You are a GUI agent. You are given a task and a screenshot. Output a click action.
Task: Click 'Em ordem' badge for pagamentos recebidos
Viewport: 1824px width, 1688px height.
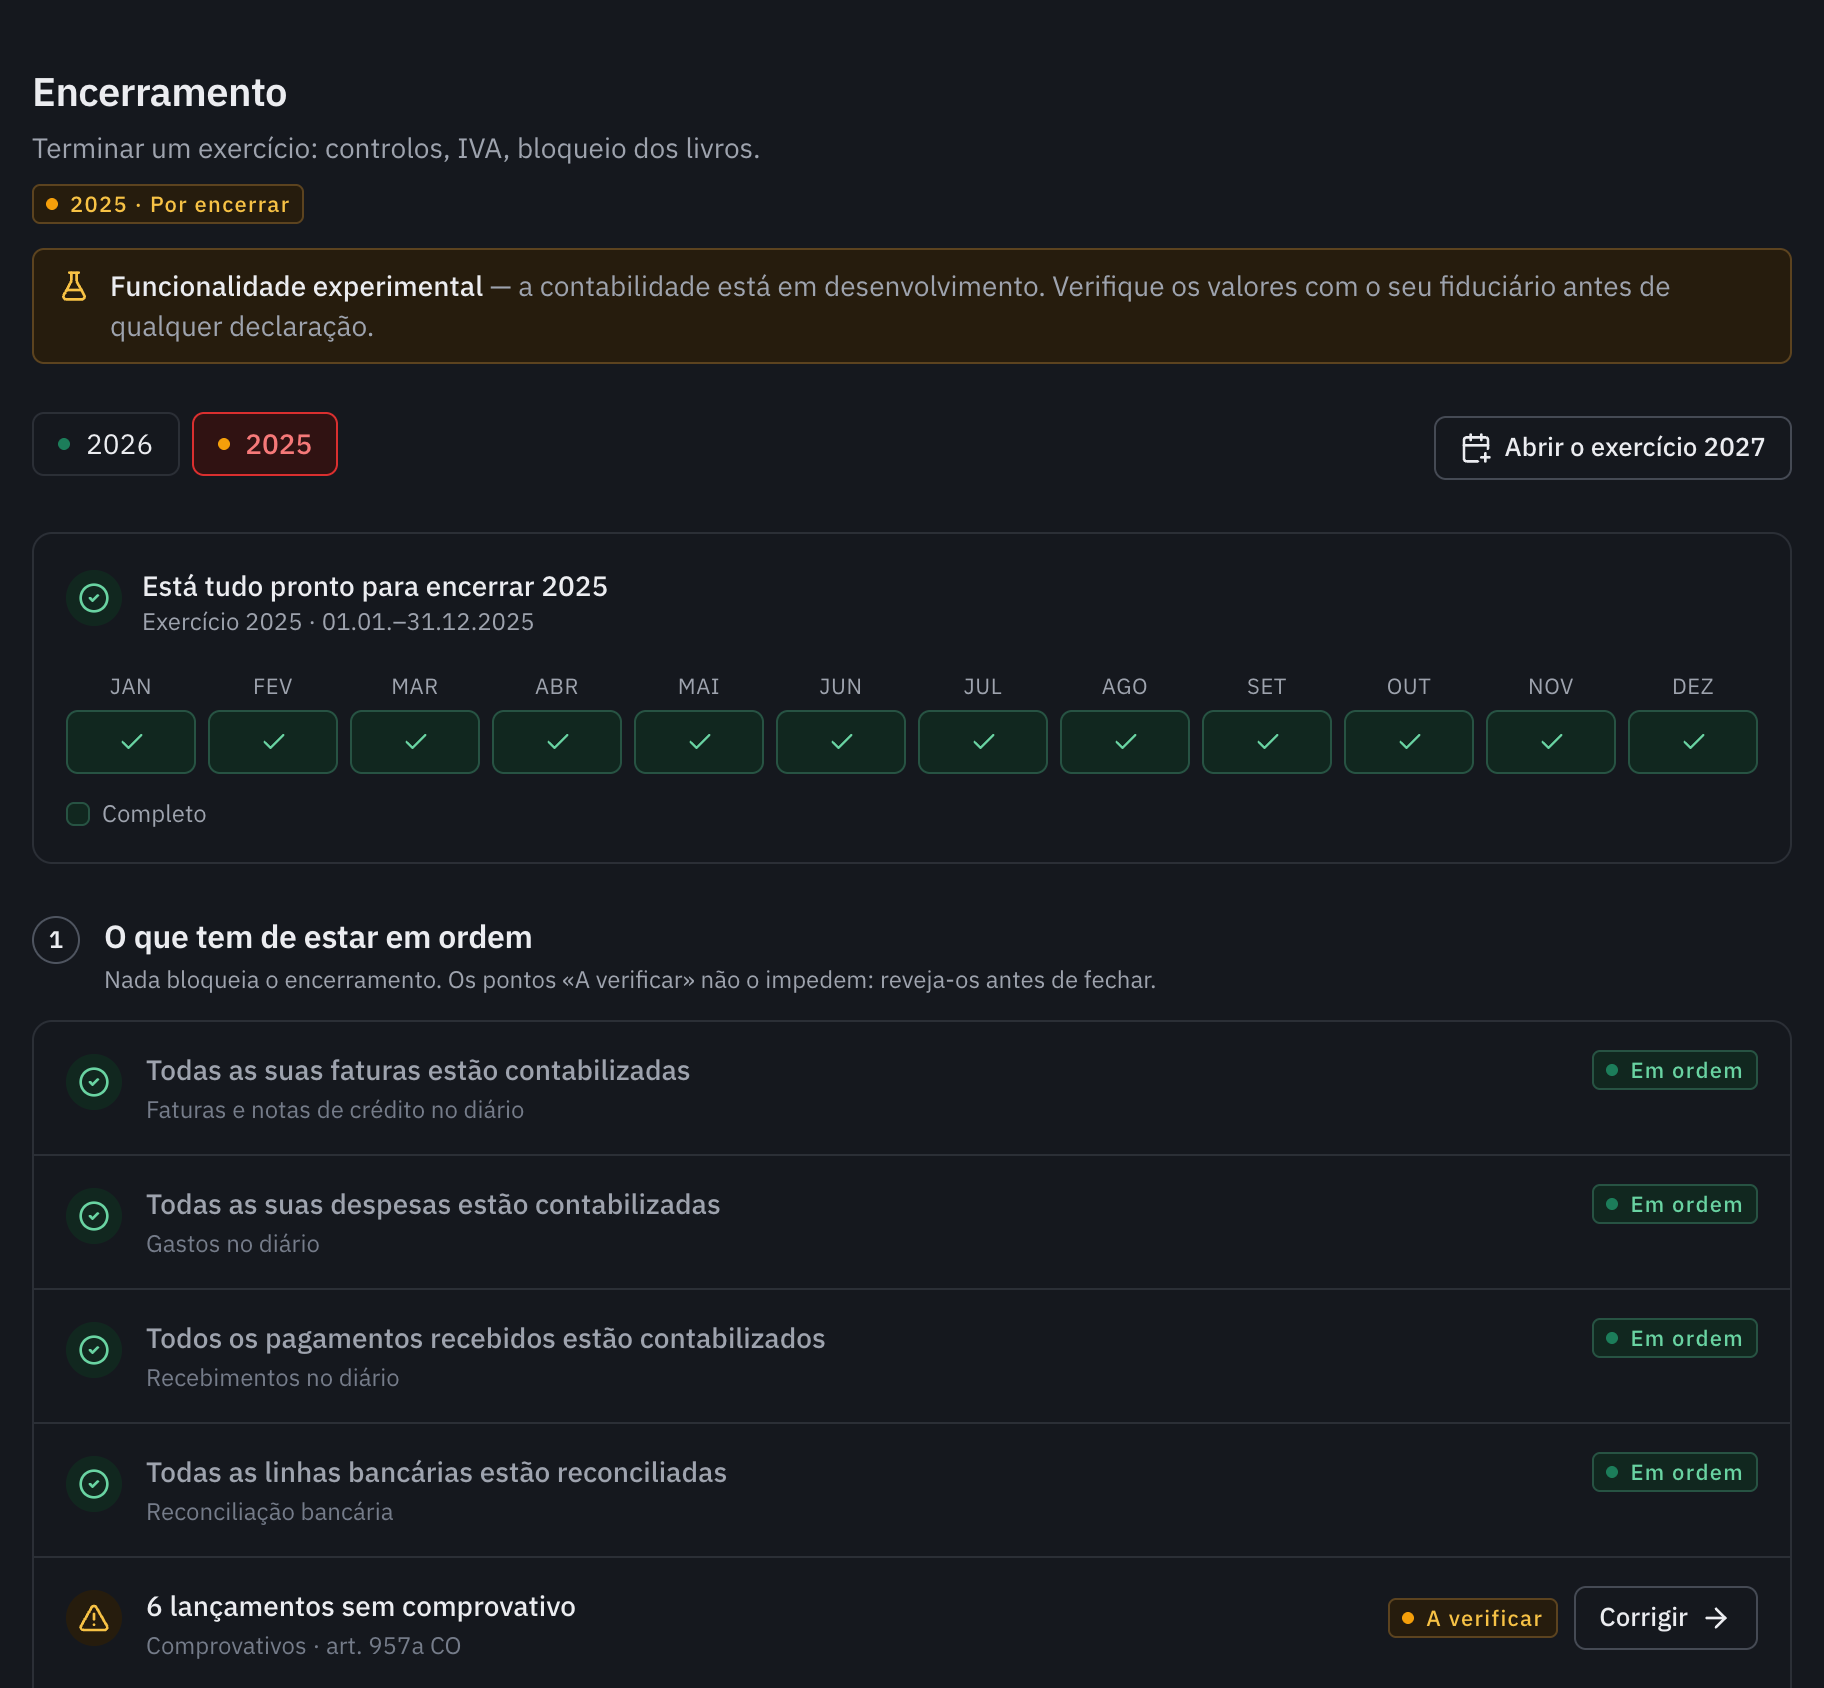pos(1674,1338)
